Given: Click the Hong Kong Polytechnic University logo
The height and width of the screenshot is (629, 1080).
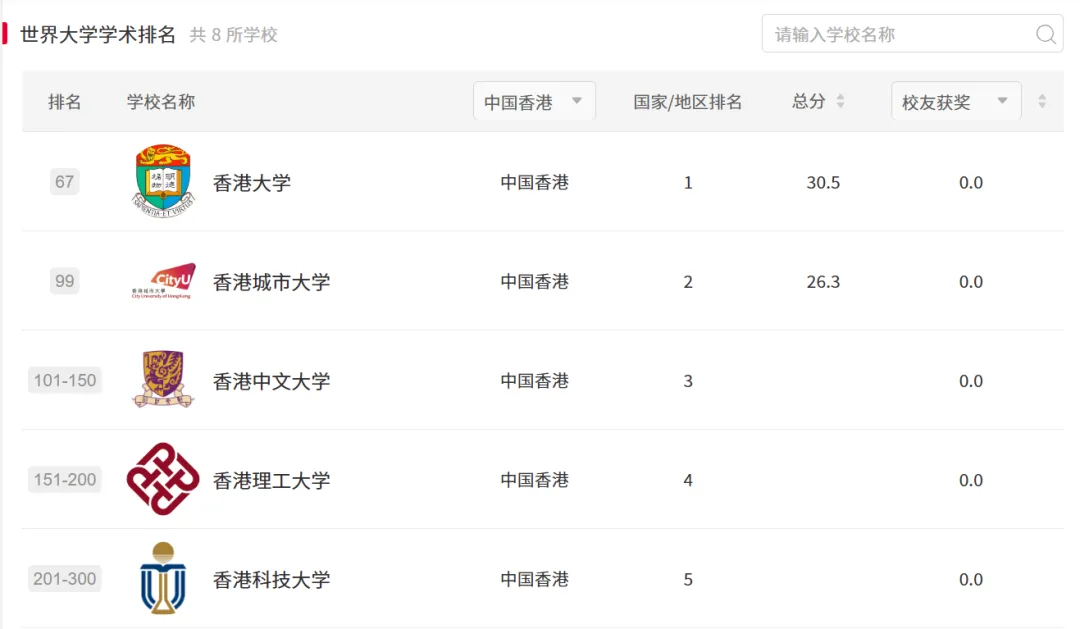Looking at the screenshot, I should click(x=163, y=479).
